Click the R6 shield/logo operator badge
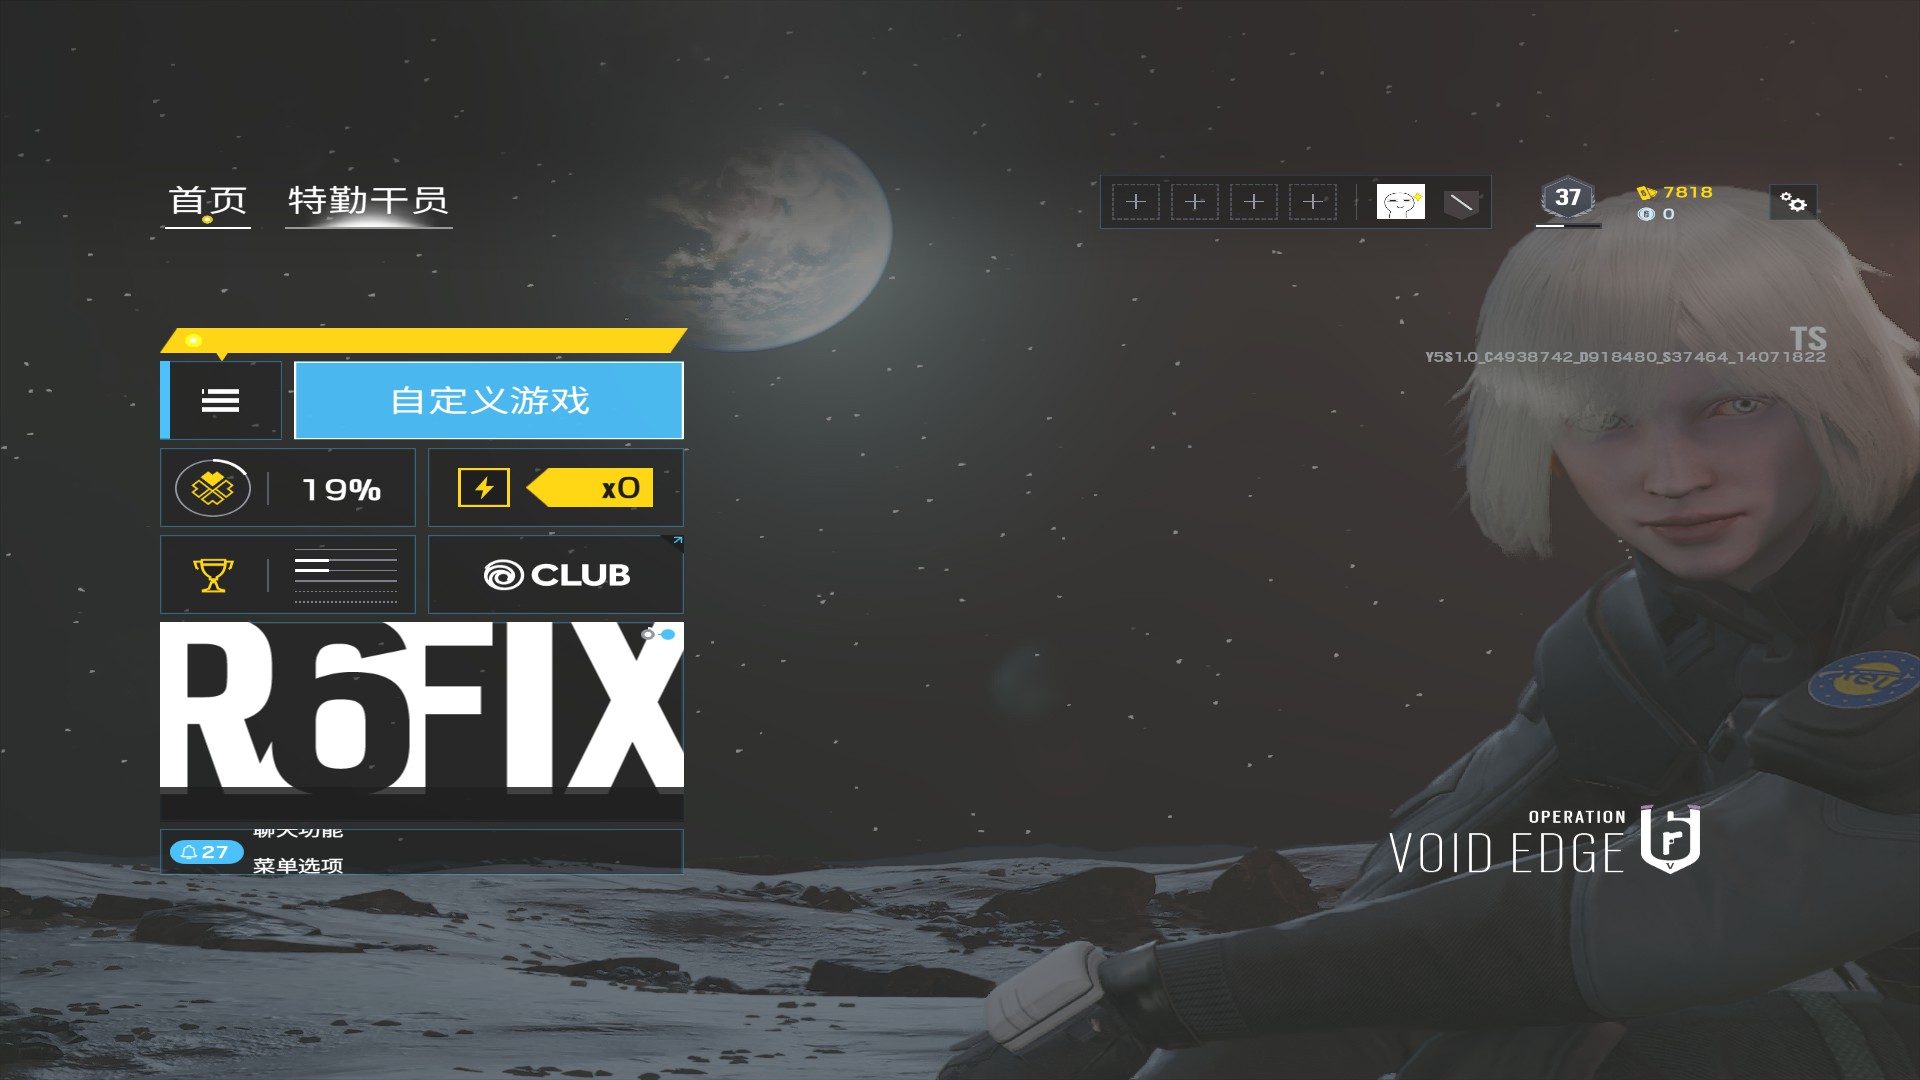The width and height of the screenshot is (1920, 1080). pos(1460,202)
